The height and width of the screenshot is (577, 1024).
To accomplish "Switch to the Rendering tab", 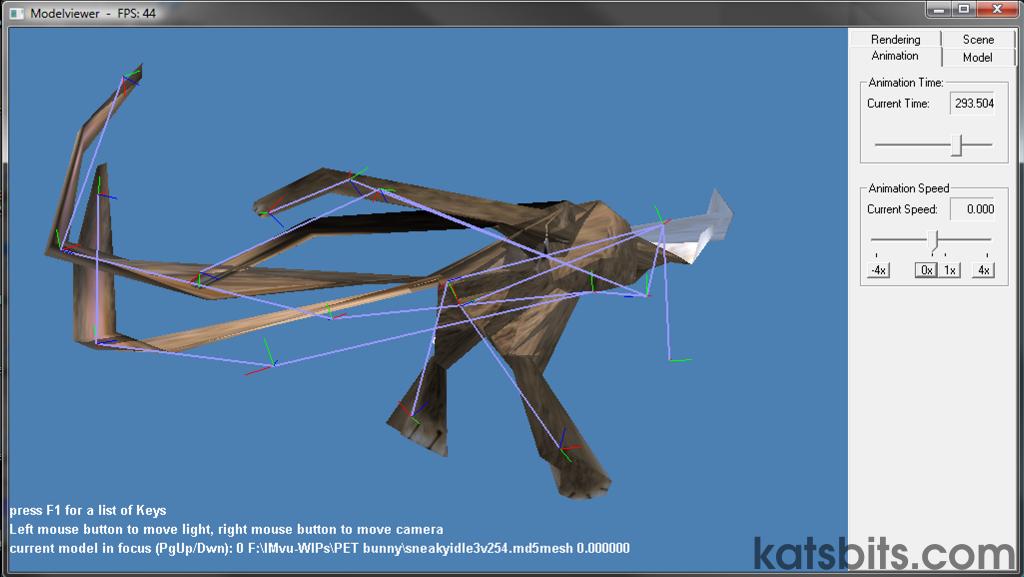I will (x=895, y=39).
